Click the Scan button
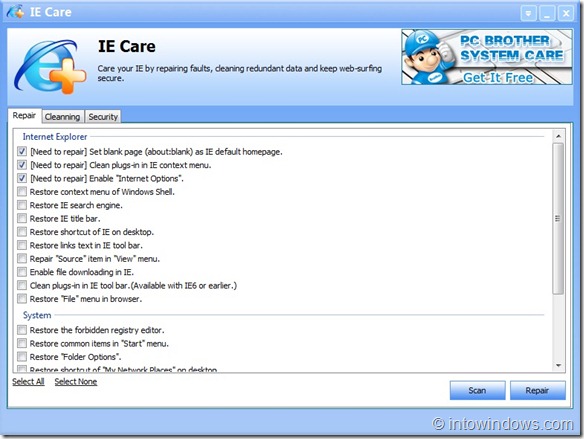The width and height of the screenshot is (584, 439). pyautogui.click(x=477, y=390)
